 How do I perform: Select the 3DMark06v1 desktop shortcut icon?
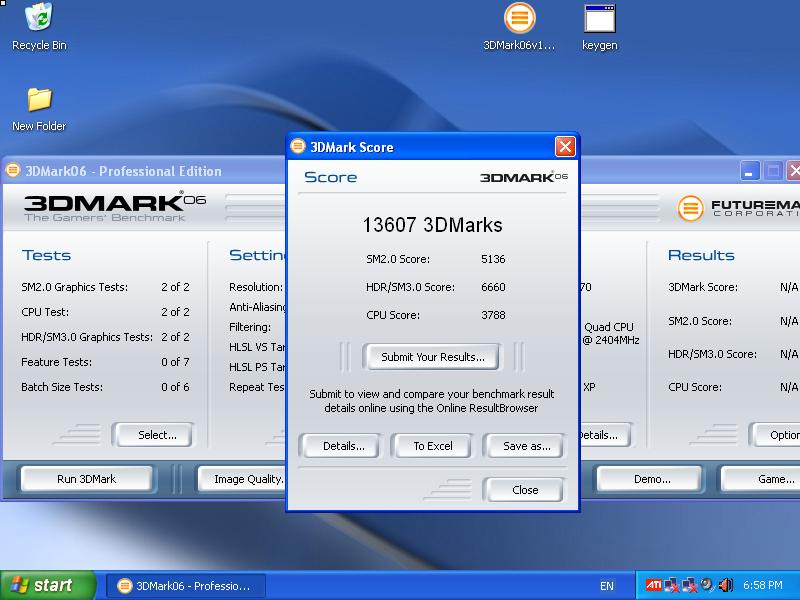tap(519, 19)
